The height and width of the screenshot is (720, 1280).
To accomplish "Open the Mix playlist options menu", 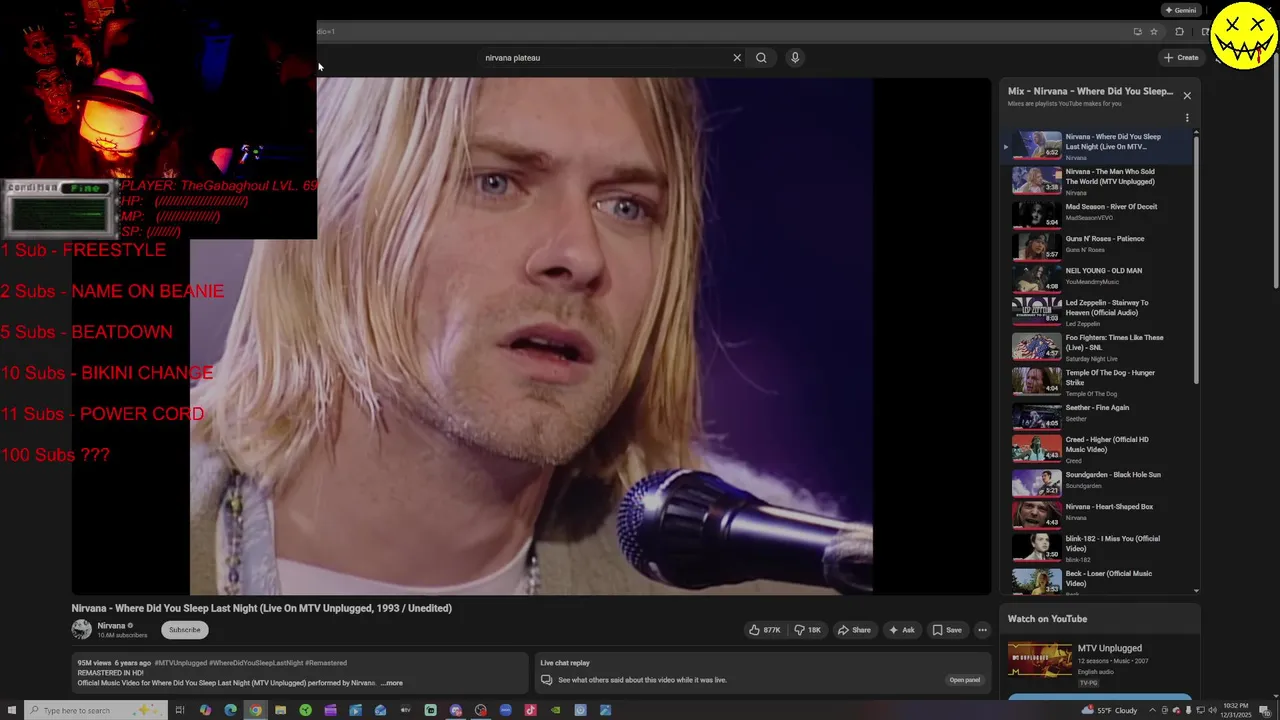I will [1187, 118].
